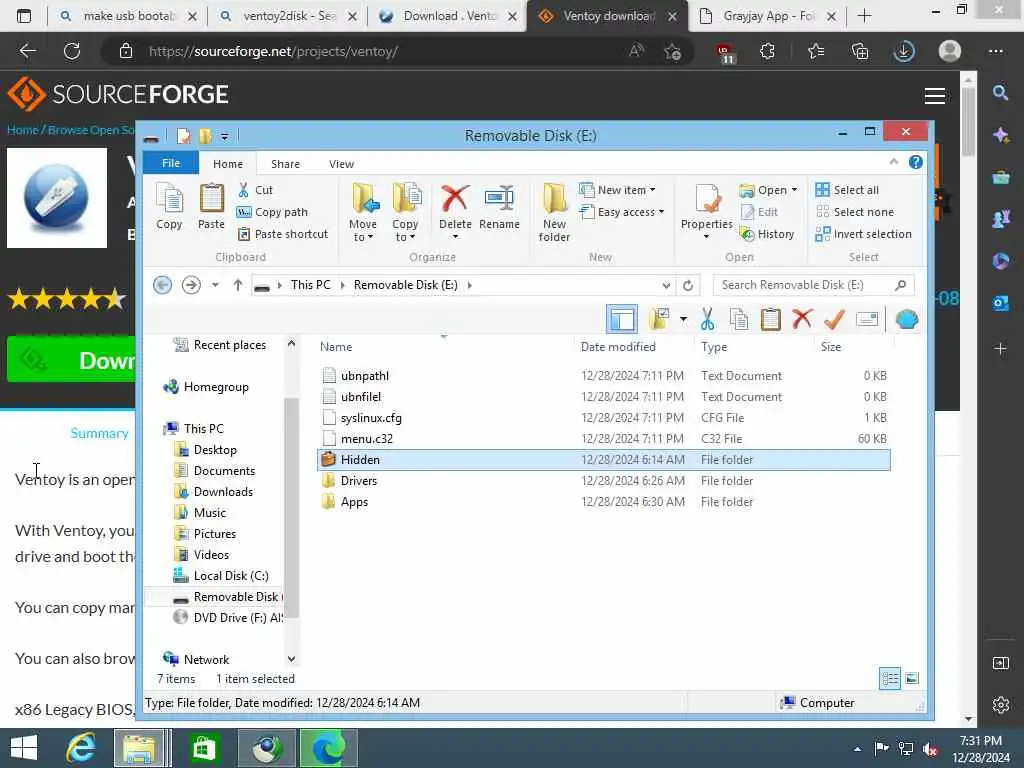Click the green Download button on SourceForge
1024x768 pixels.
pyautogui.click(x=71, y=360)
